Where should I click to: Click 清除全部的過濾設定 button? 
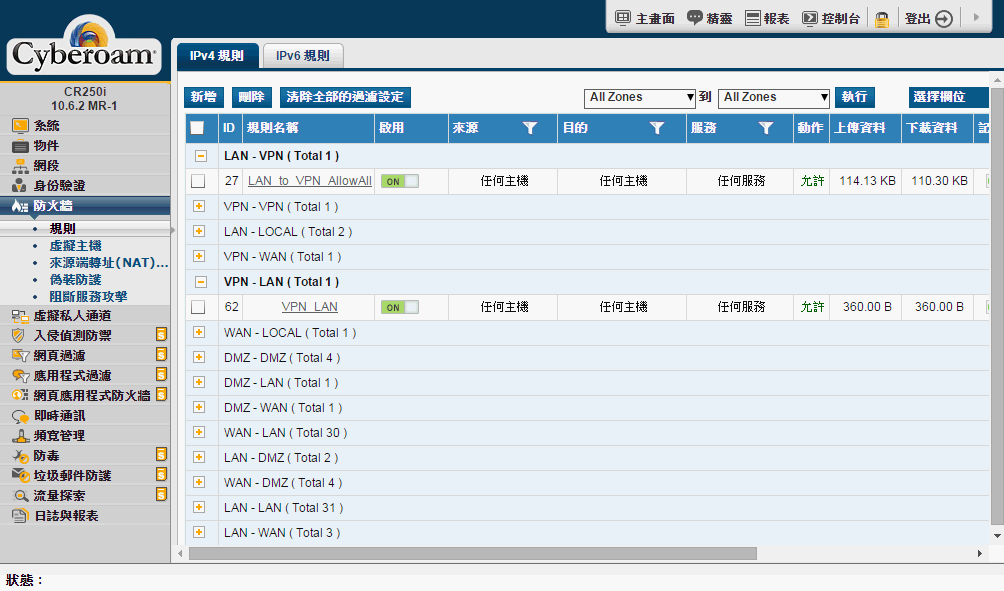(x=345, y=97)
